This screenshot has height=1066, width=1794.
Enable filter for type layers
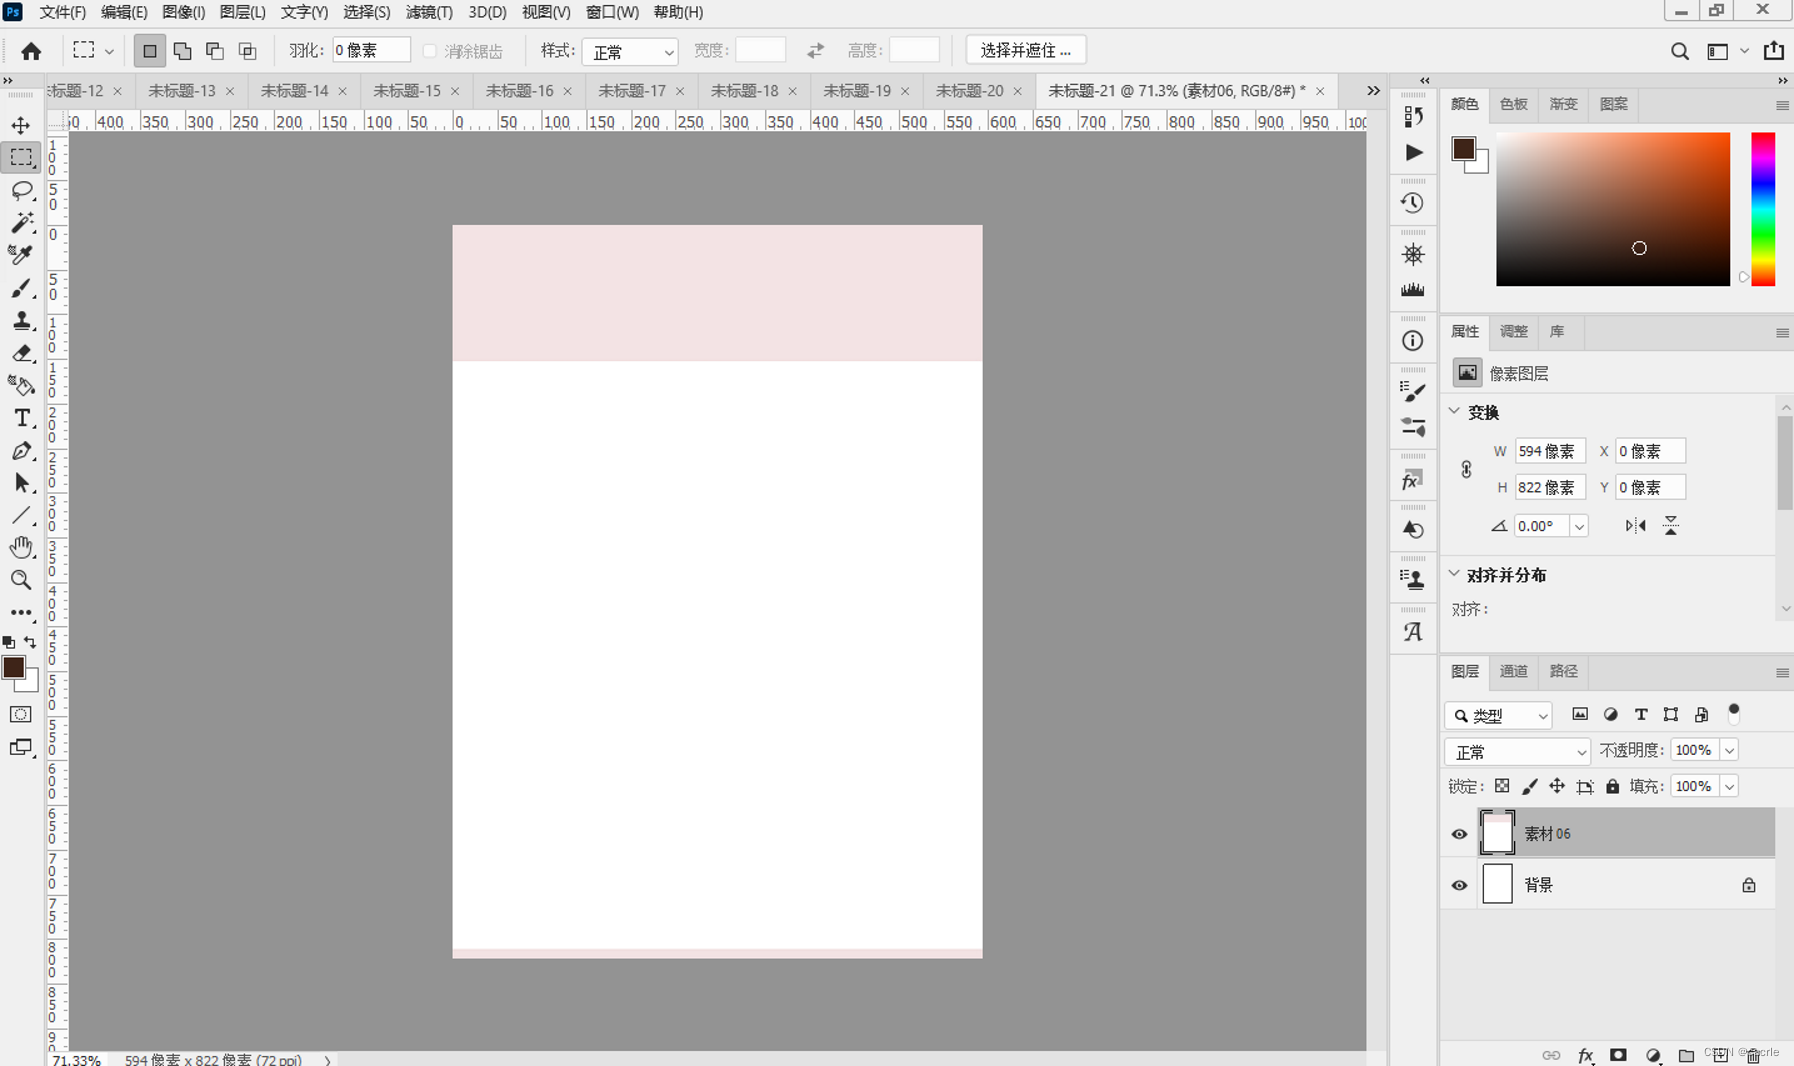click(x=1641, y=714)
